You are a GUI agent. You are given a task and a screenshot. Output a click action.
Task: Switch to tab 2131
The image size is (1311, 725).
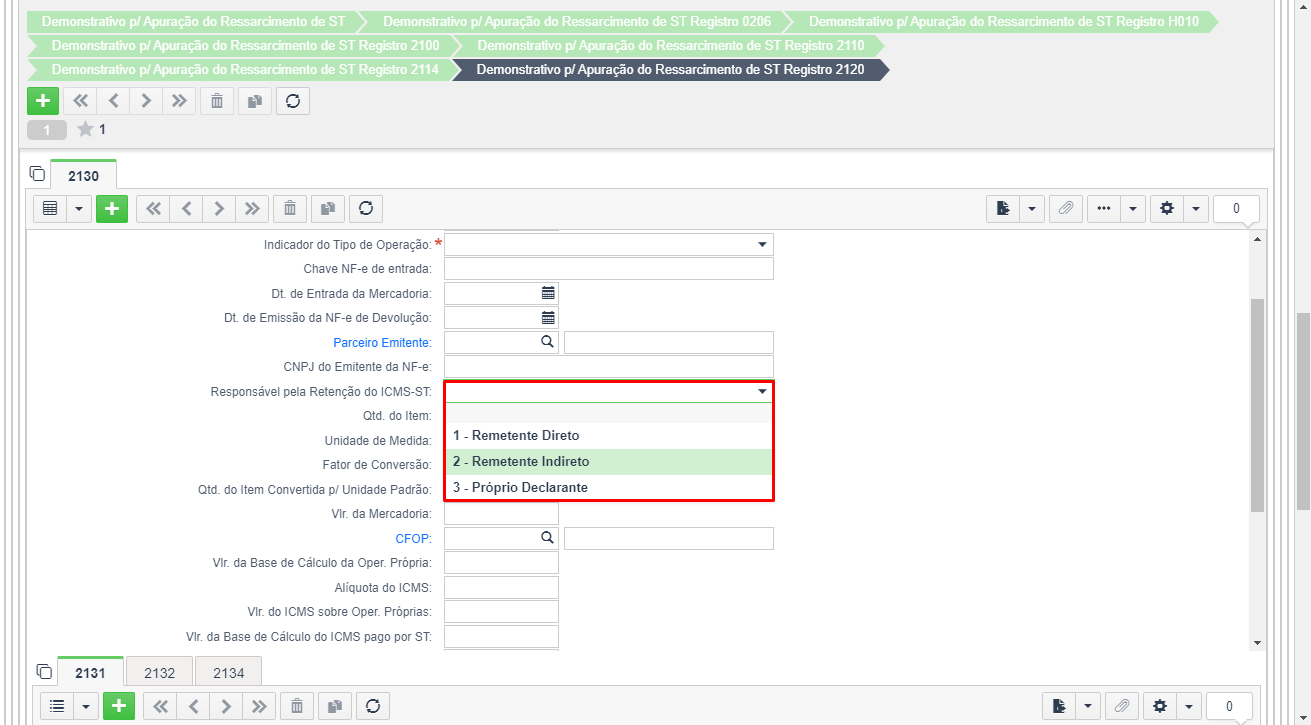click(x=90, y=673)
